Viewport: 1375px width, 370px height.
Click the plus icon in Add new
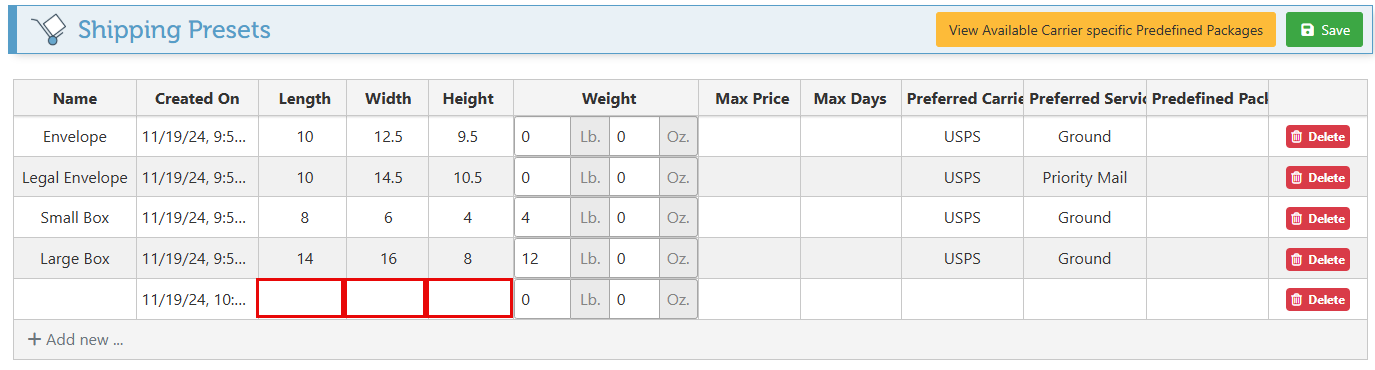[x=34, y=340]
